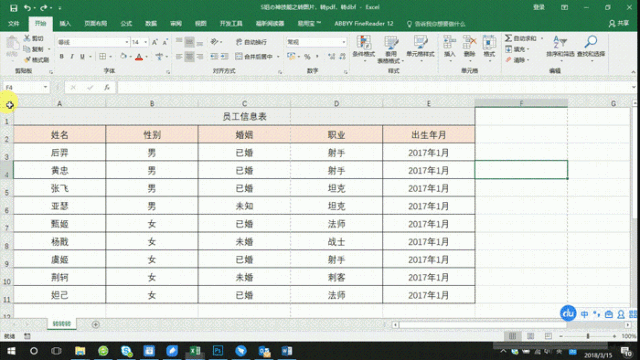The width and height of the screenshot is (640, 360).
Task: Switch to the Page Layout tab
Action: coord(96,24)
